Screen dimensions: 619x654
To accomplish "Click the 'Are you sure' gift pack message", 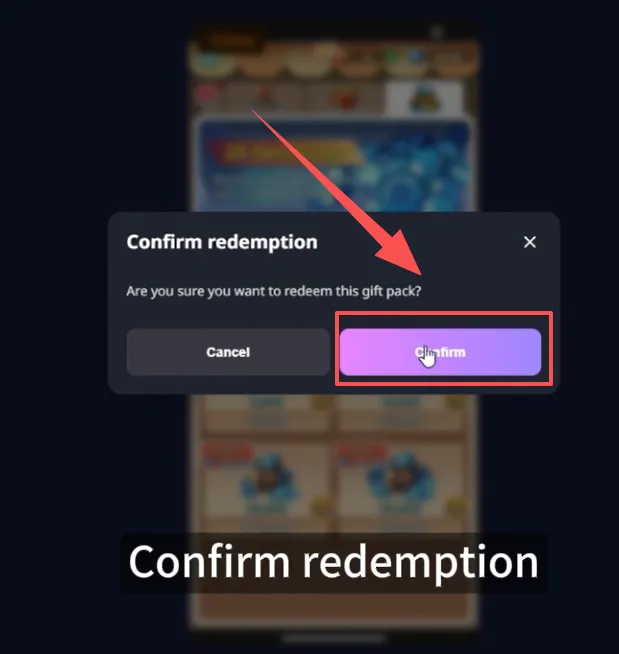I will 274,291.
